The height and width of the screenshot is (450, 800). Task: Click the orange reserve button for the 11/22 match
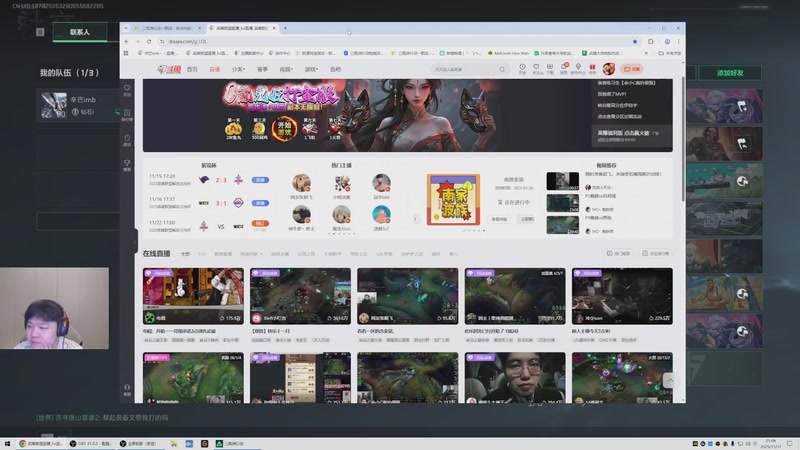click(x=260, y=223)
